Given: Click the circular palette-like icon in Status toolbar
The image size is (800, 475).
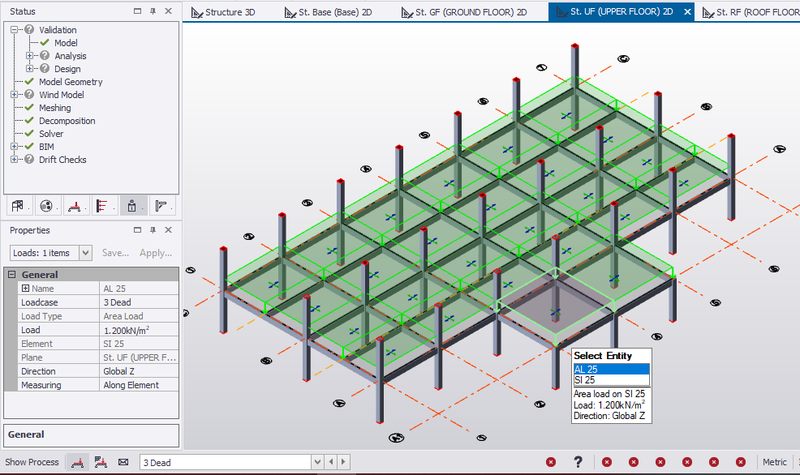Looking at the screenshot, I should click(x=46, y=206).
